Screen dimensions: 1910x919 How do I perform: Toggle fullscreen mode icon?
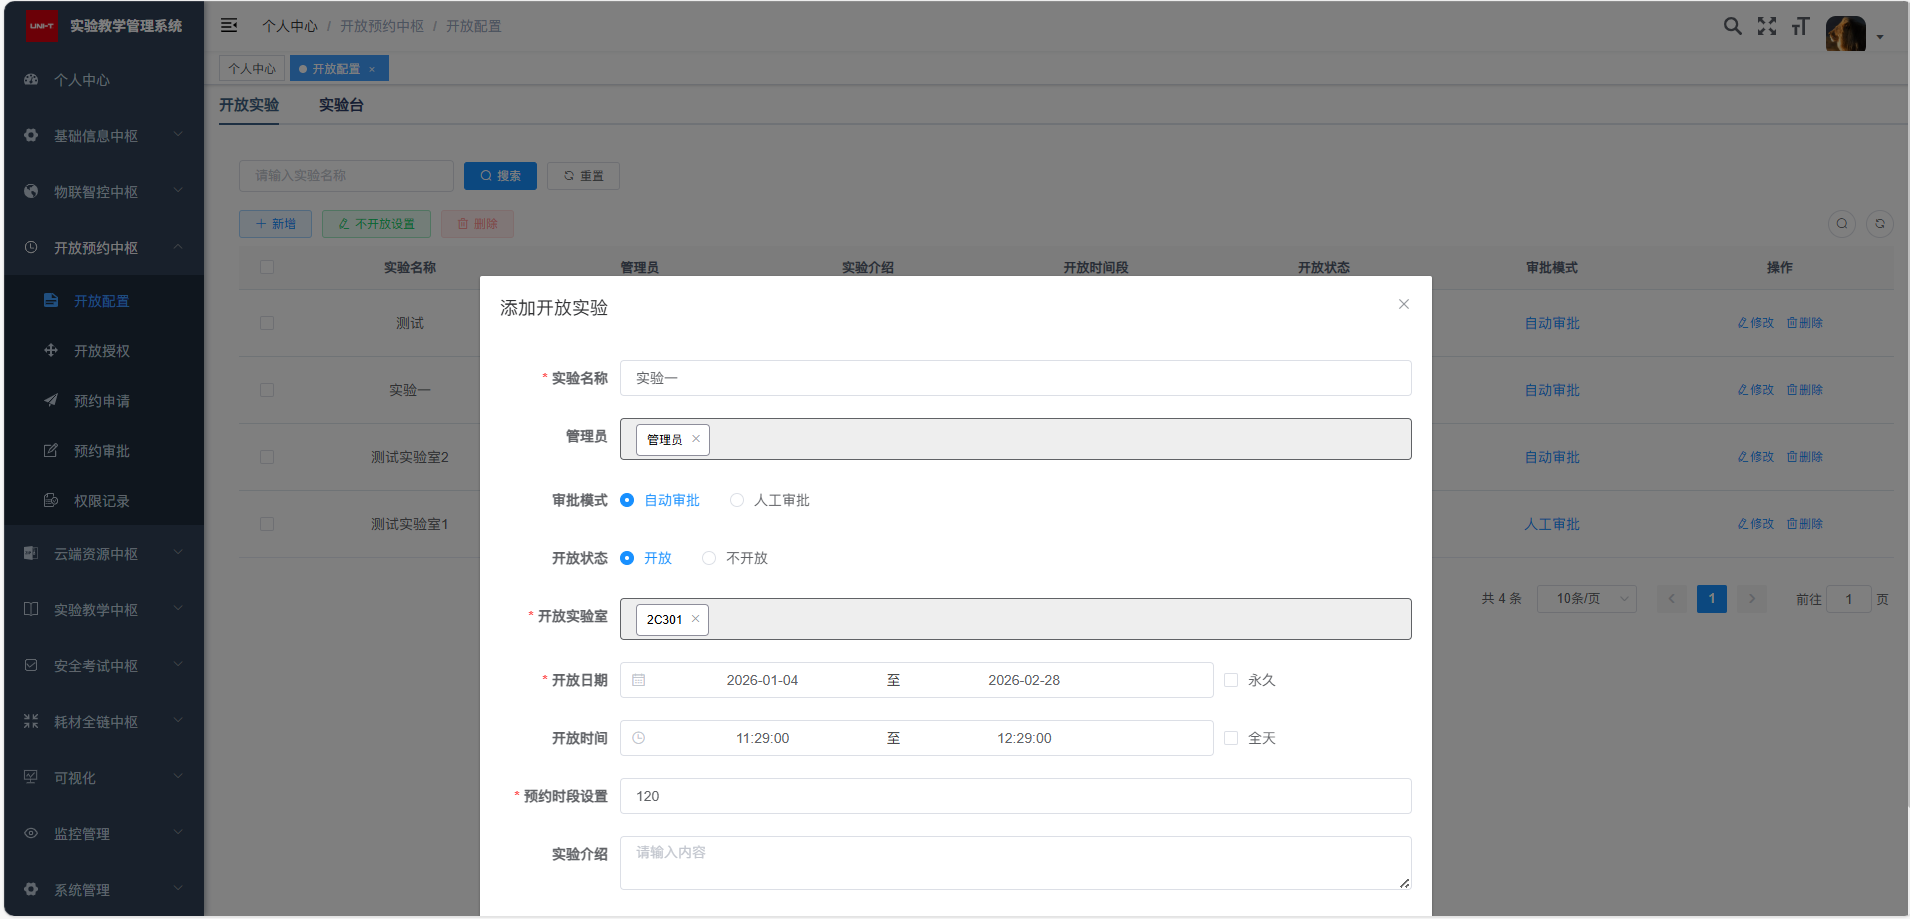coord(1767,27)
